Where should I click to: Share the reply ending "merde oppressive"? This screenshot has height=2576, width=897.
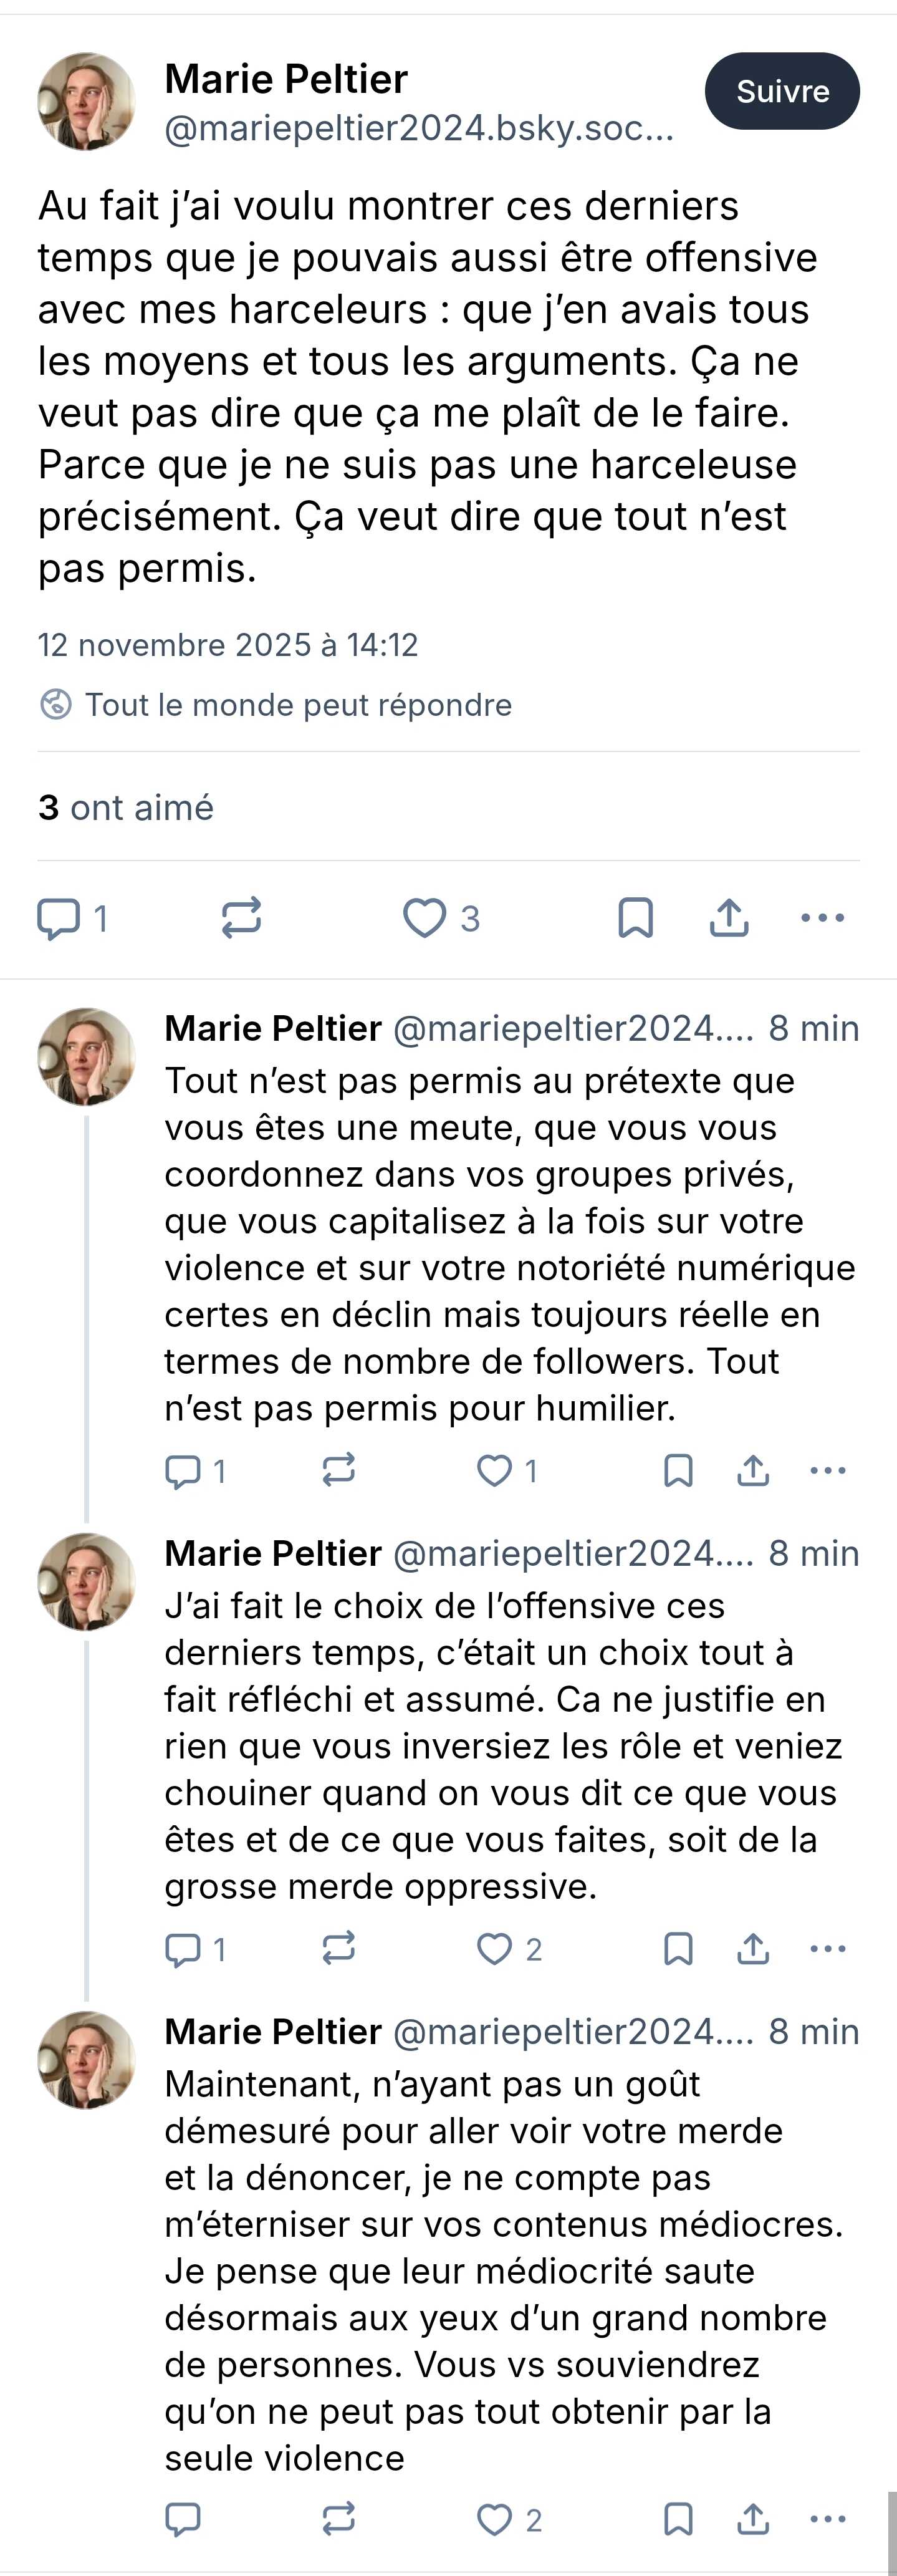click(x=753, y=1949)
